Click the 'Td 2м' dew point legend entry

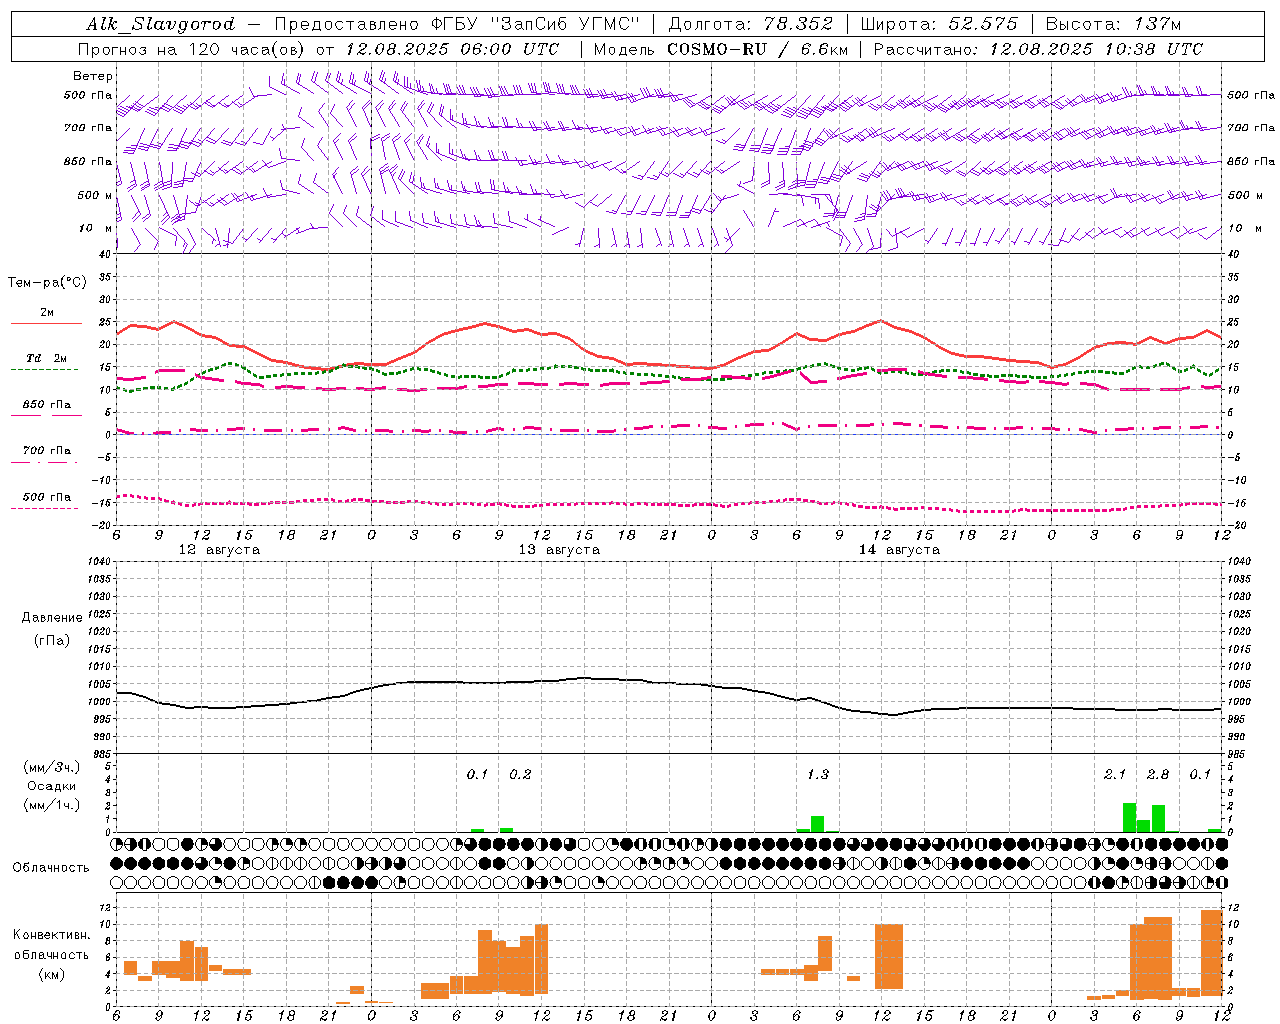[x=46, y=358]
